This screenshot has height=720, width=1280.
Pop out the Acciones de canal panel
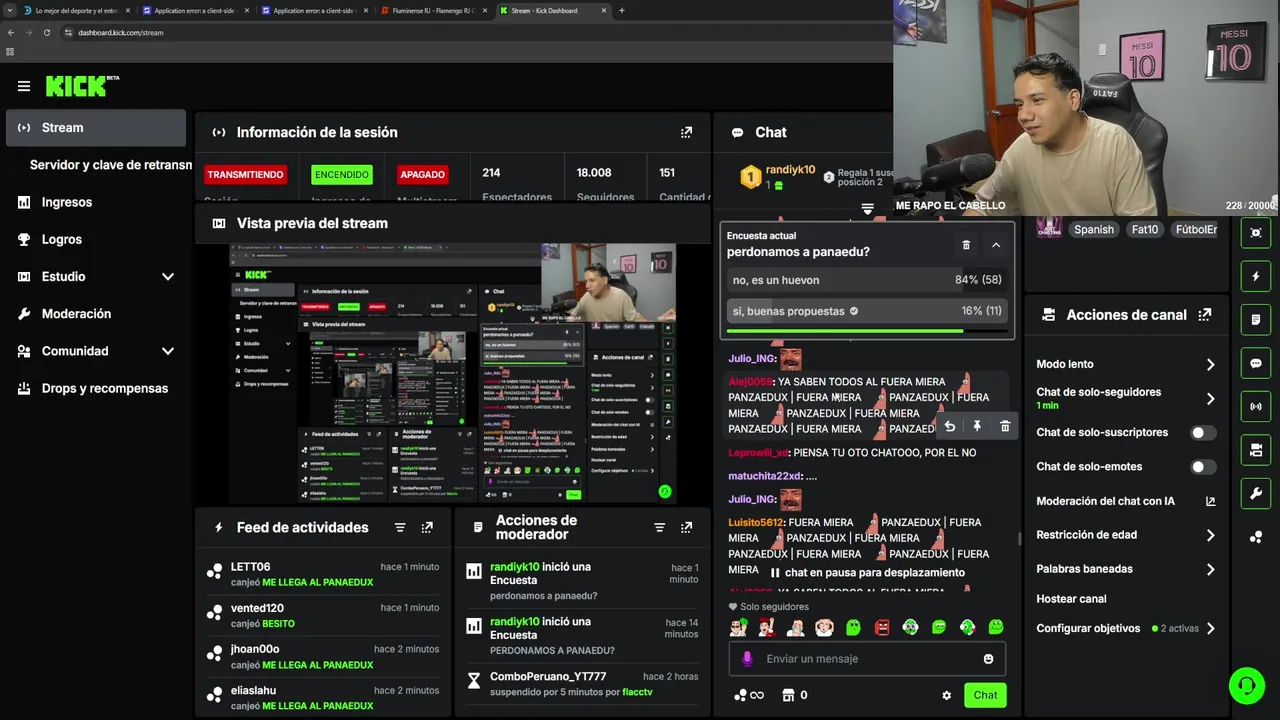click(x=1205, y=314)
